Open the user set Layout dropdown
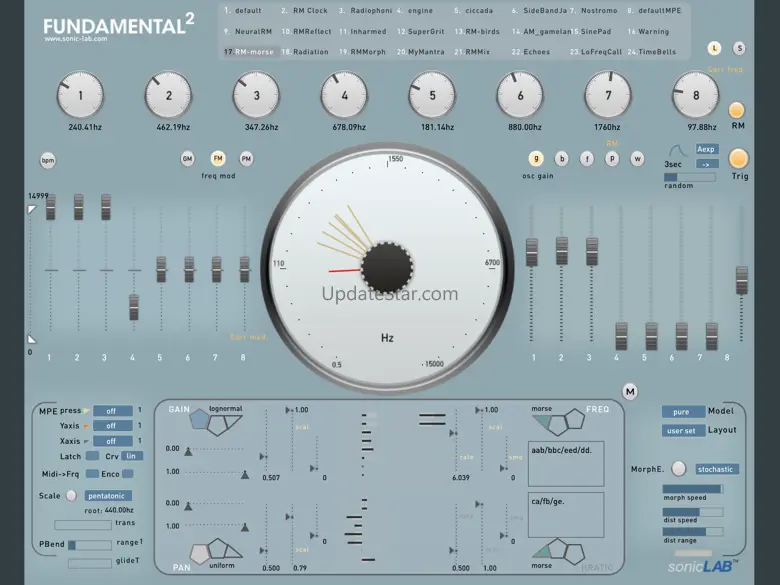 point(683,431)
